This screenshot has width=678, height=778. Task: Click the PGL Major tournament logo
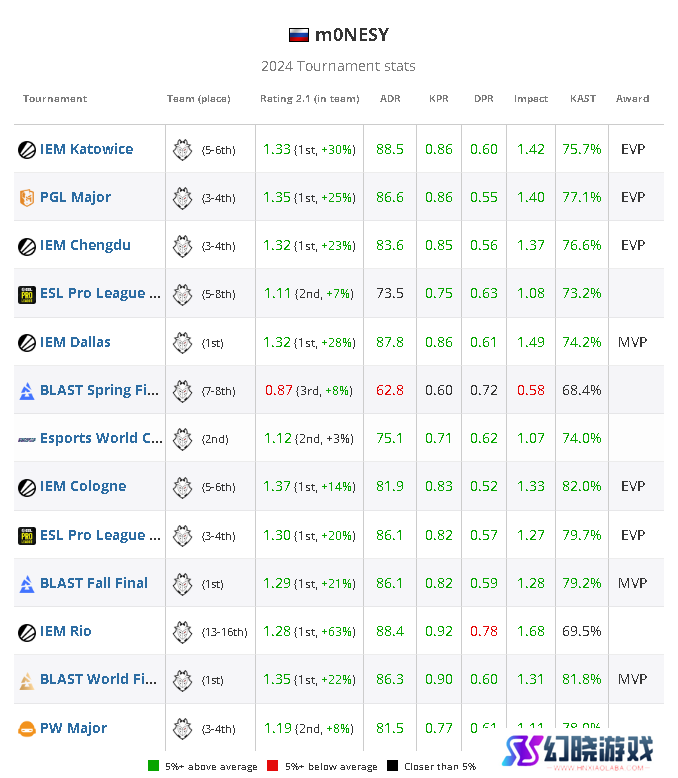point(27,197)
